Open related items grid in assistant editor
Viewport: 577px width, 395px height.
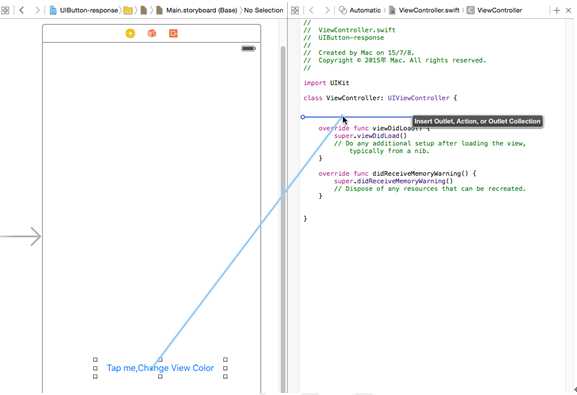tap(295, 11)
